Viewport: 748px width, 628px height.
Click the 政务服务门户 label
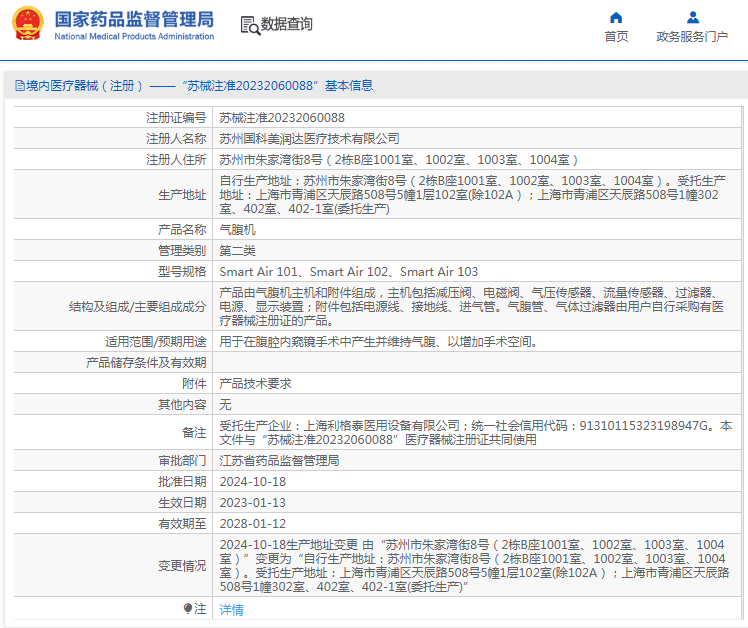(692, 36)
